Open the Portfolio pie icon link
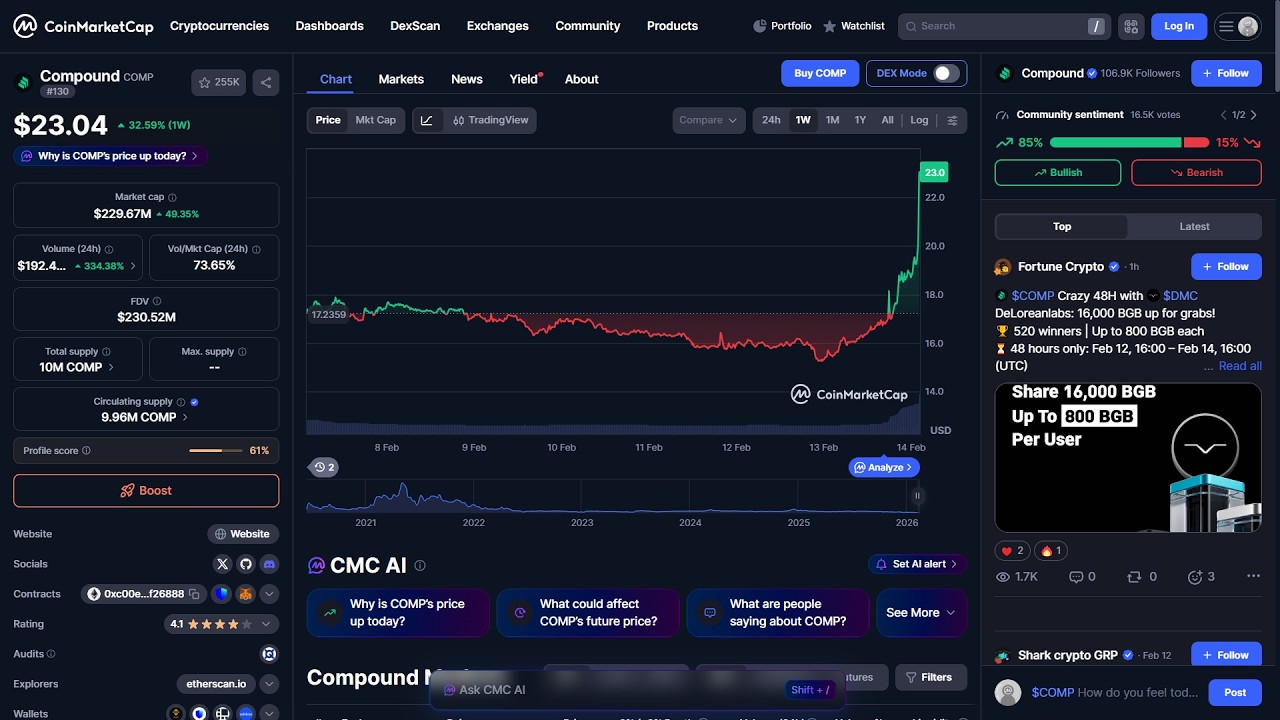This screenshot has height=720, width=1280. (782, 26)
